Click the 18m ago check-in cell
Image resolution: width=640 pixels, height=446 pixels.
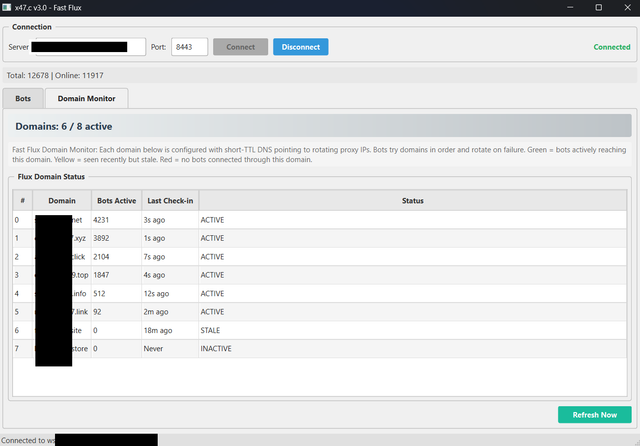coord(170,330)
